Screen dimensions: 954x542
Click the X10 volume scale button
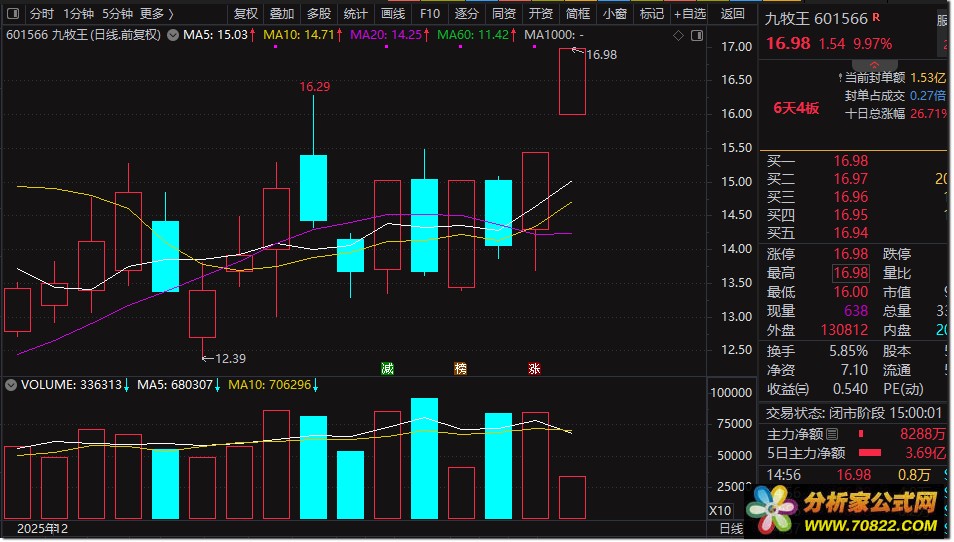pyautogui.click(x=720, y=510)
